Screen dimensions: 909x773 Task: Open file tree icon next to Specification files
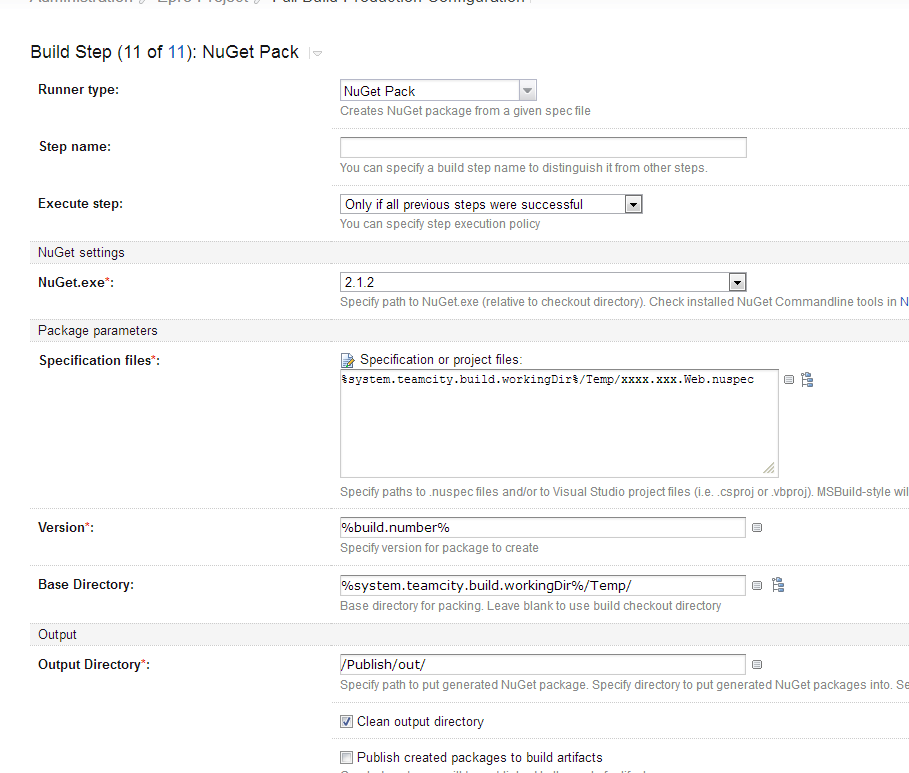tap(807, 380)
